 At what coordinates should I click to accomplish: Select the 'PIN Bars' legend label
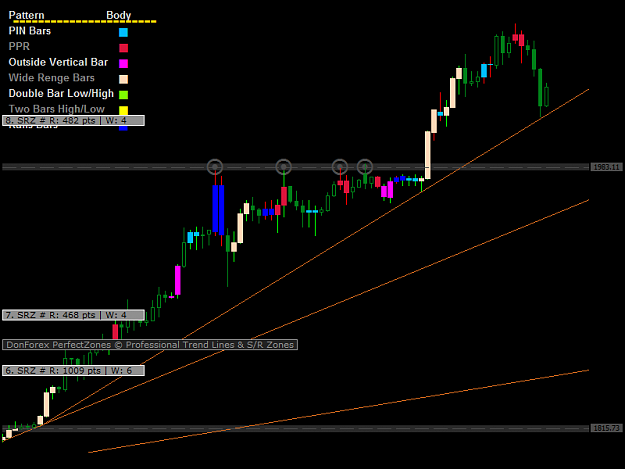tap(29, 31)
